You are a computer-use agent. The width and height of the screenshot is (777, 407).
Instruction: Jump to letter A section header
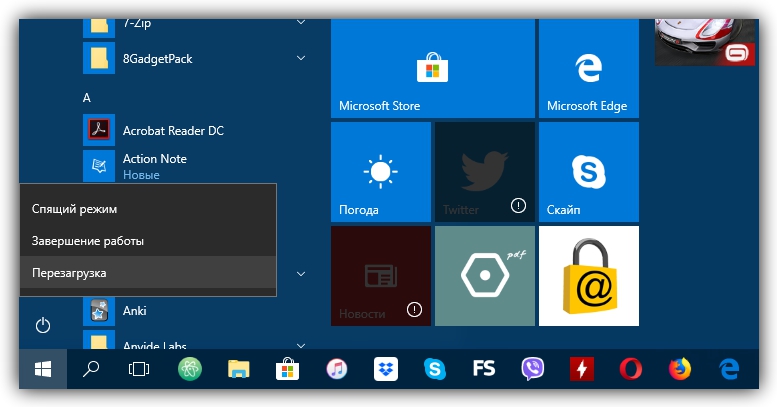pos(87,98)
